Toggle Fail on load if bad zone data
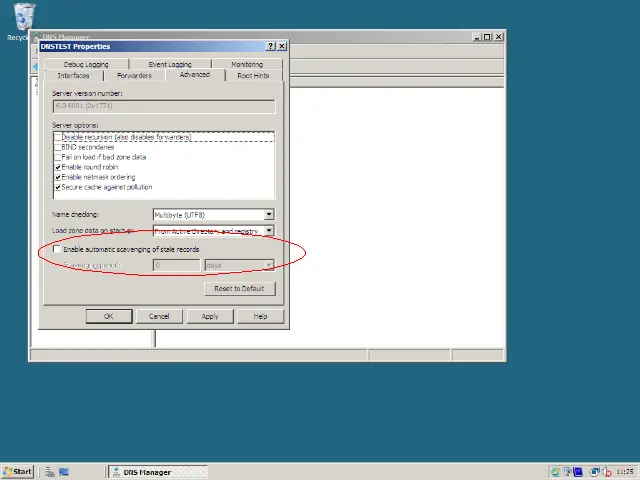 click(x=58, y=157)
